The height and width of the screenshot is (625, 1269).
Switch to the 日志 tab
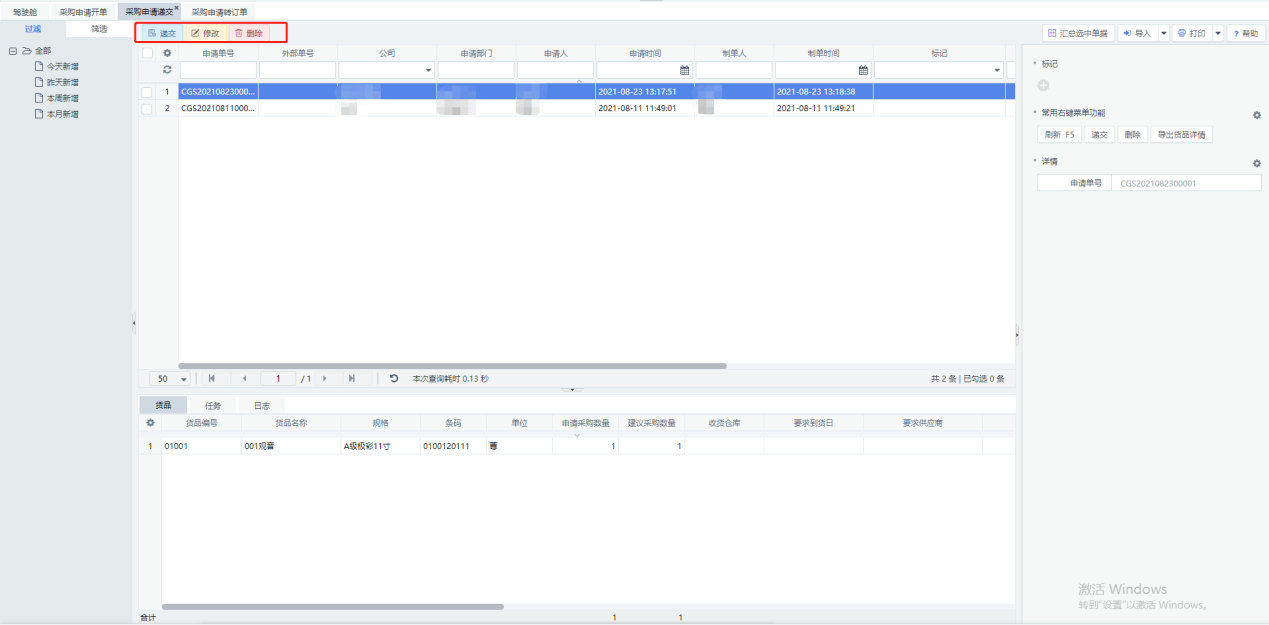click(261, 406)
